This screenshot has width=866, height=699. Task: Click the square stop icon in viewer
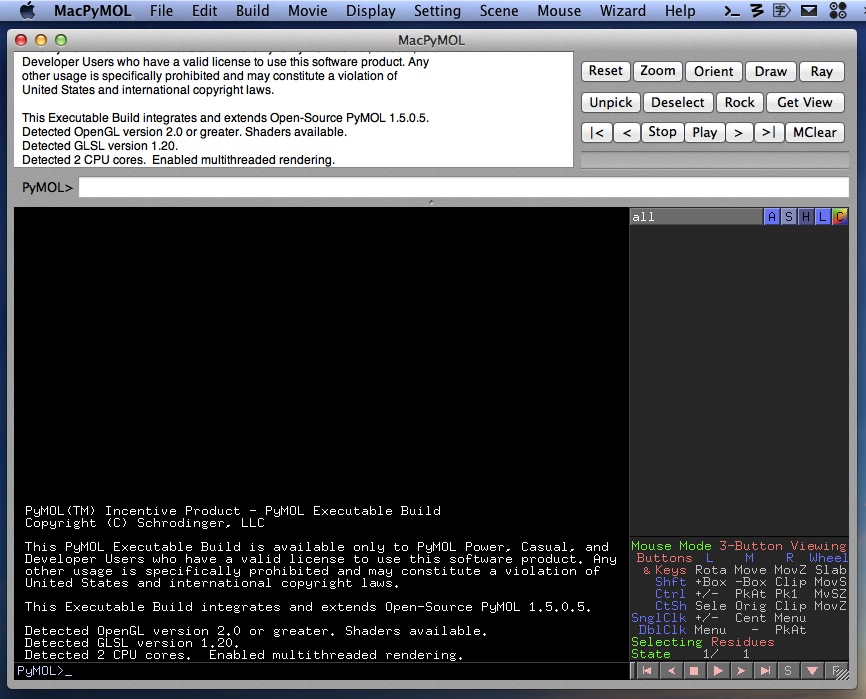coord(694,671)
